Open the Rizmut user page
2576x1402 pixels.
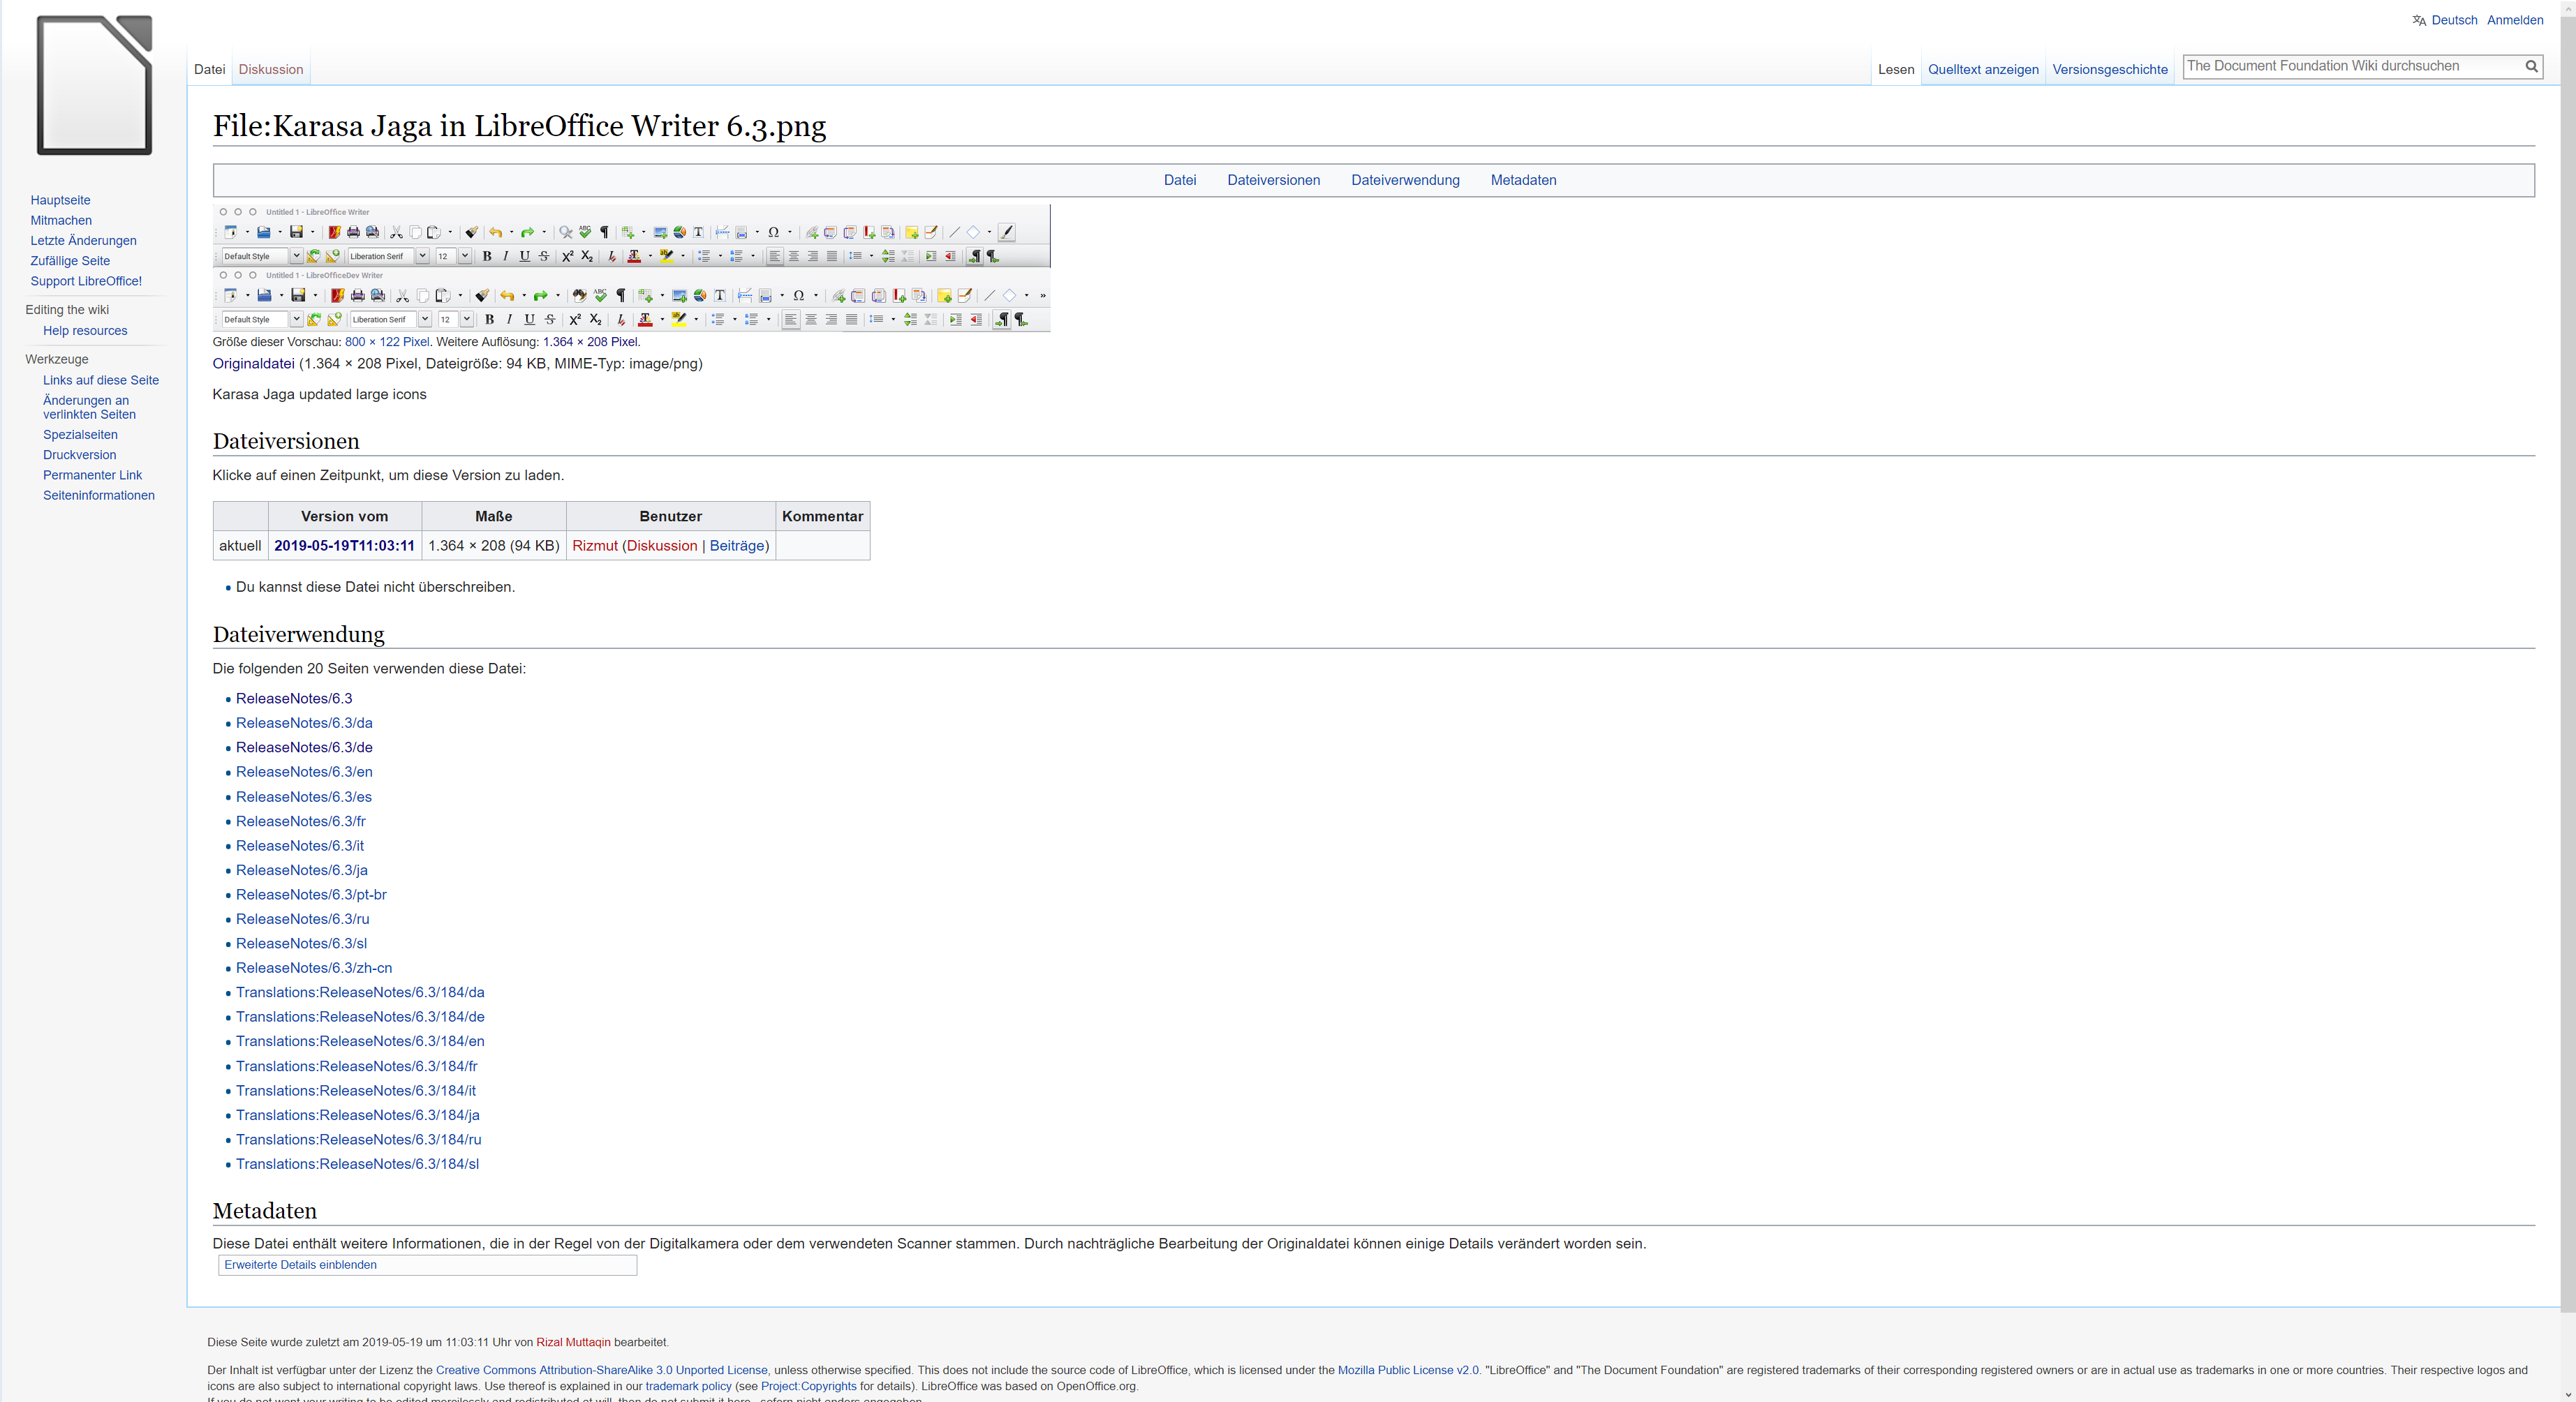pos(595,545)
